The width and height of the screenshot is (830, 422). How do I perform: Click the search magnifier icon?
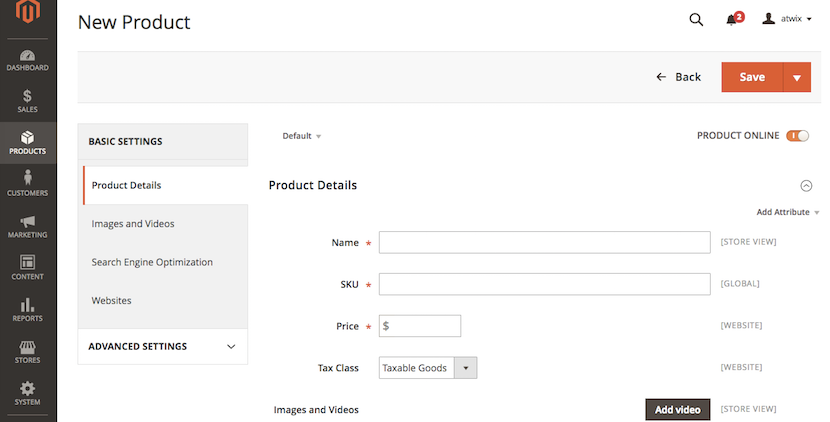pyautogui.click(x=696, y=19)
